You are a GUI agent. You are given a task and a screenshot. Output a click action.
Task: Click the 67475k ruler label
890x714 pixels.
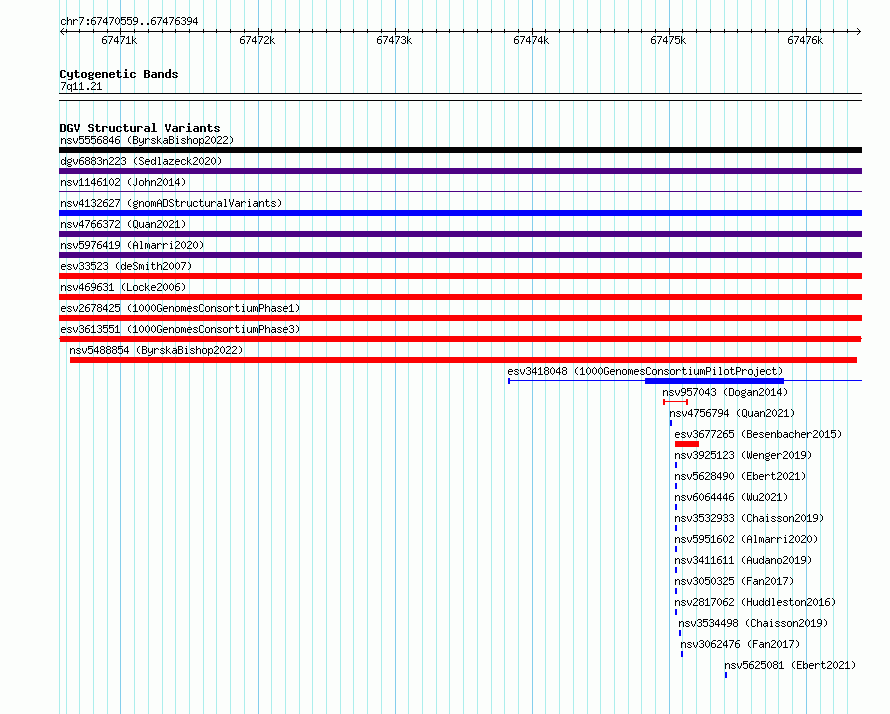[x=668, y=40]
